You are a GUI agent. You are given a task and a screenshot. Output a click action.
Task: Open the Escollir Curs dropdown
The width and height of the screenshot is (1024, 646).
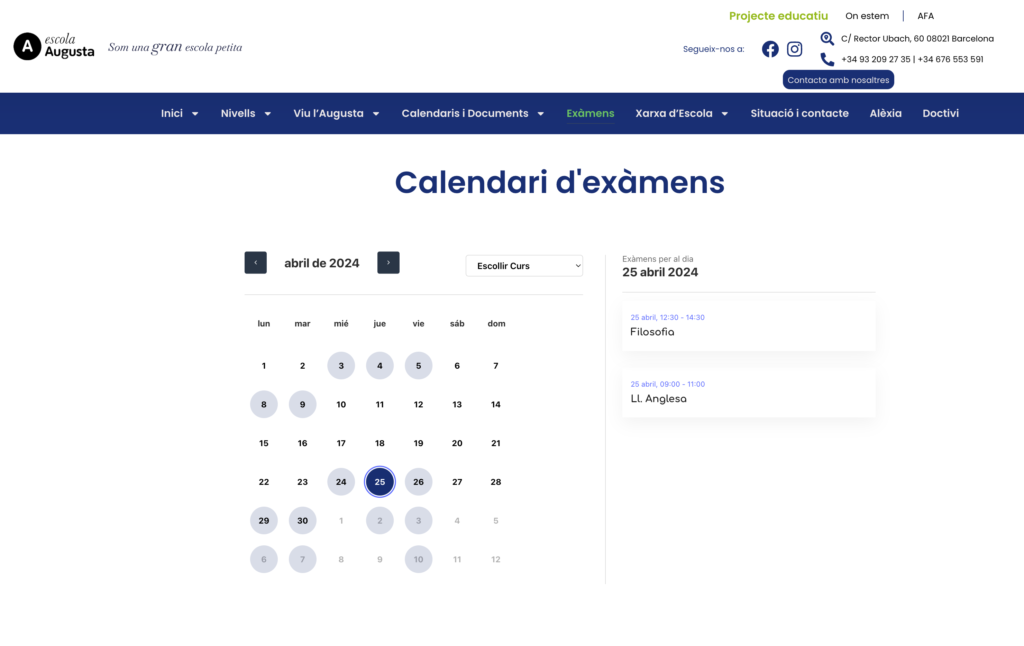point(524,266)
